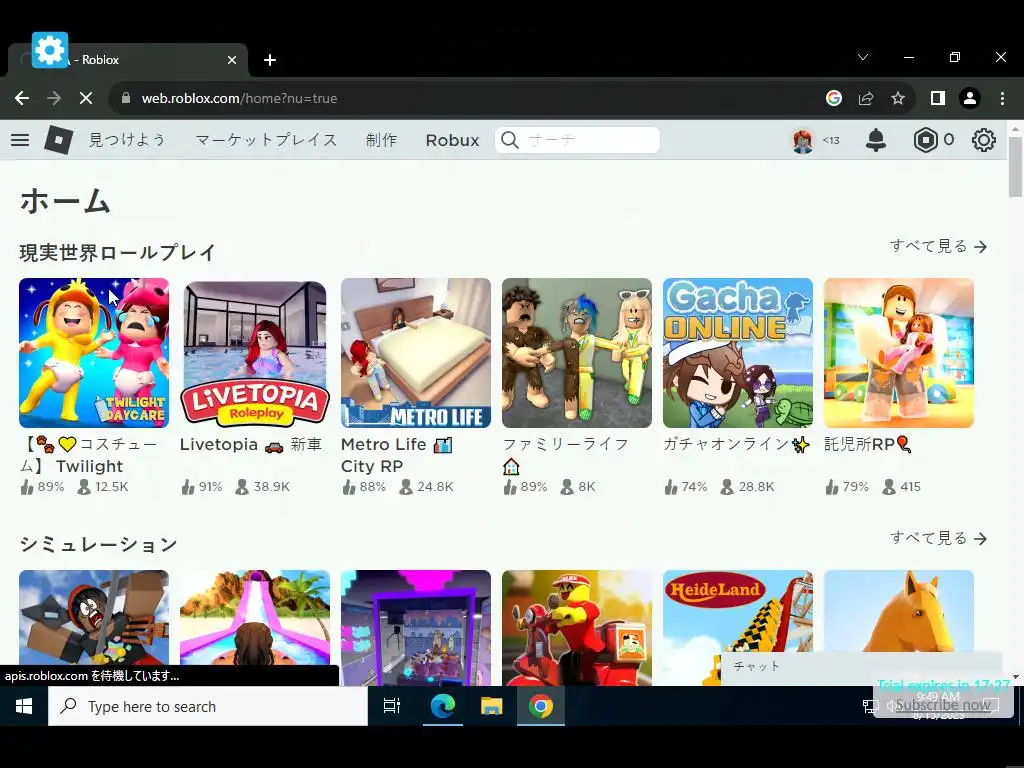Click すべて見る for シミュレーション
The width and height of the screenshot is (1024, 768).
coord(938,538)
